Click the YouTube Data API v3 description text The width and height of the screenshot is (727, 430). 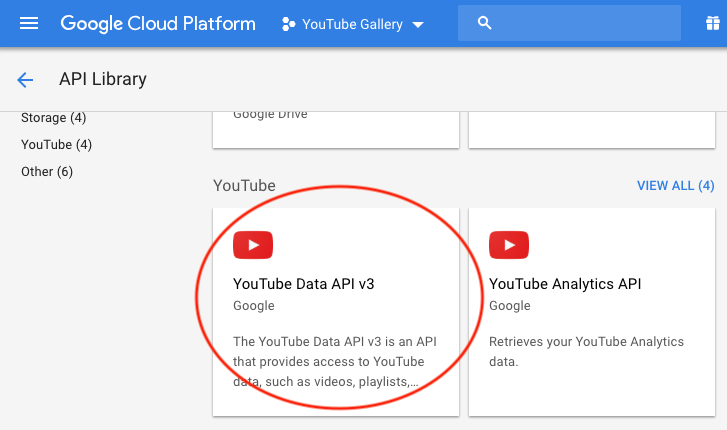[334, 360]
